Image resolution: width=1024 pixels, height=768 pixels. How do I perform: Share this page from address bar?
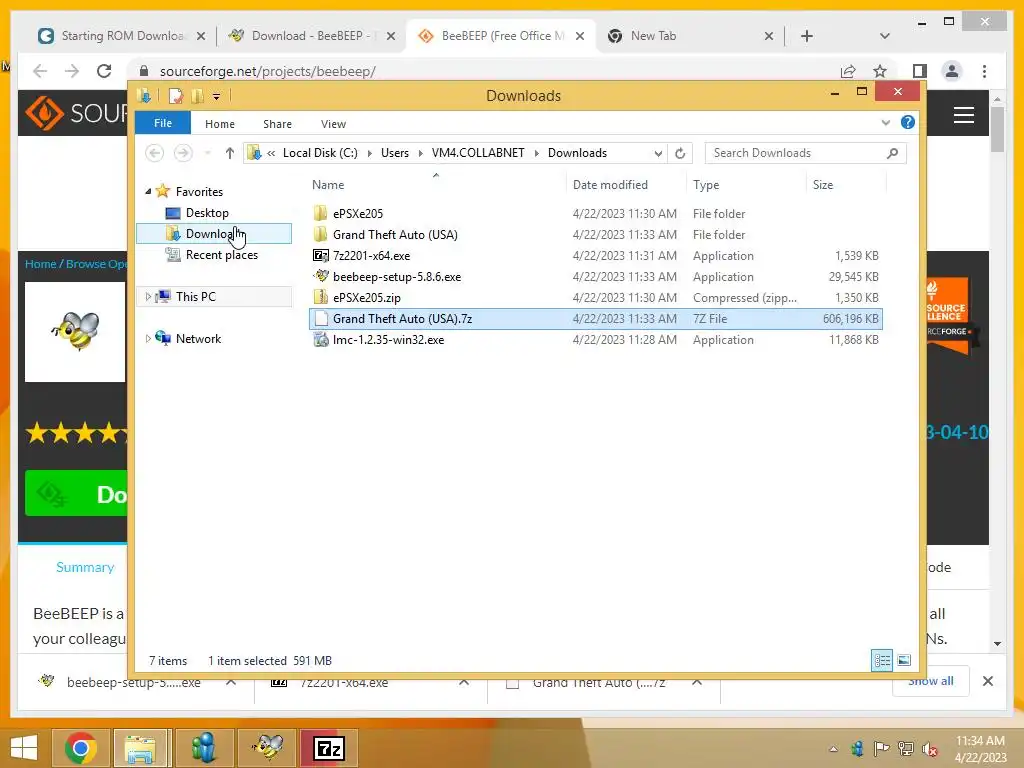point(848,71)
